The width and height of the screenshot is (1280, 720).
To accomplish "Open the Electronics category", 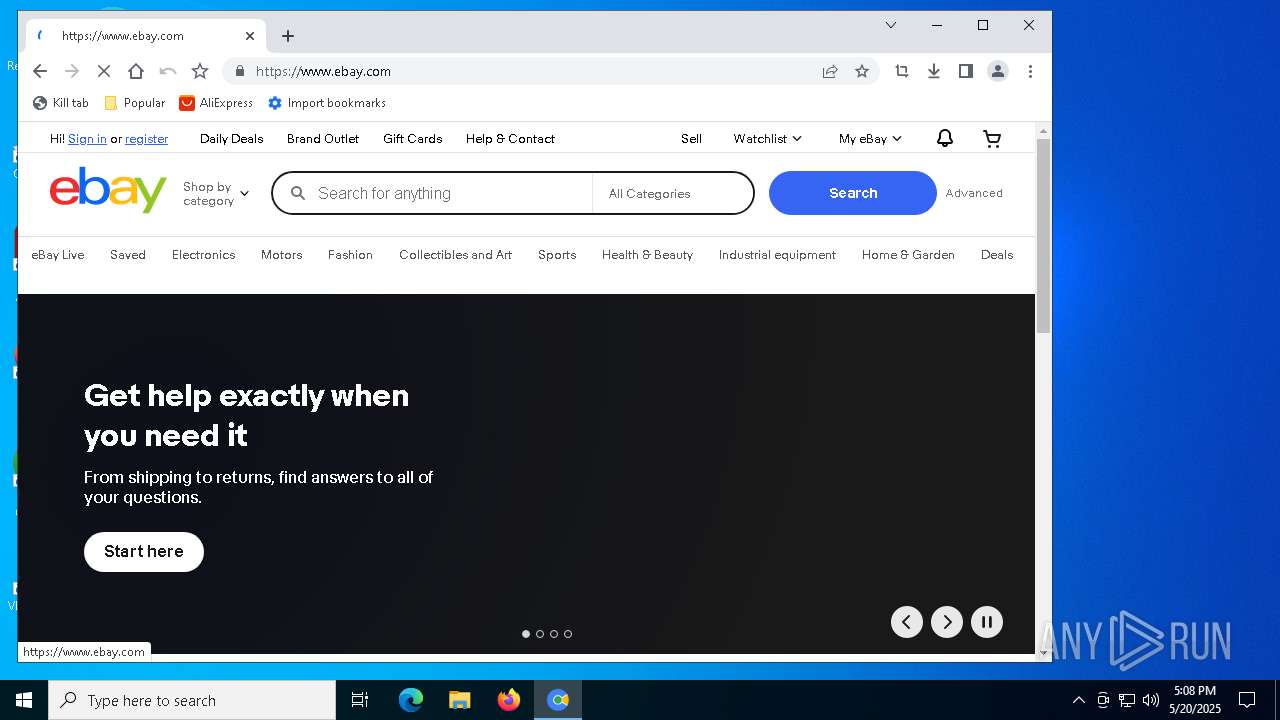I will pos(203,255).
